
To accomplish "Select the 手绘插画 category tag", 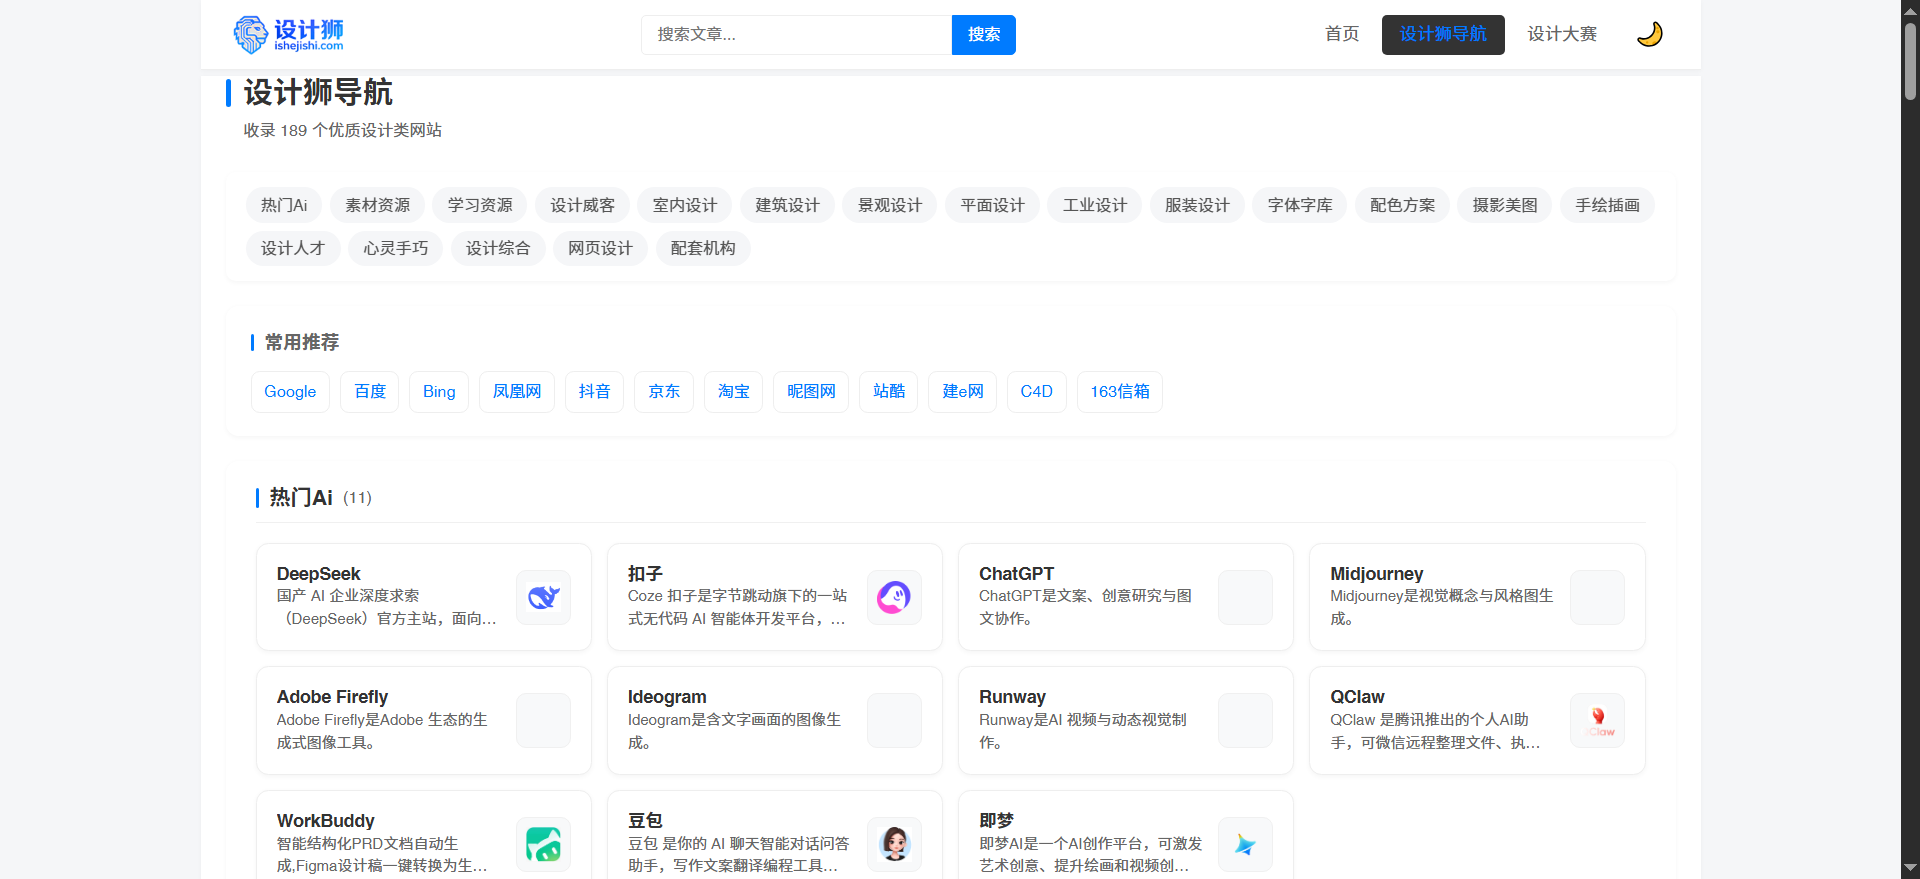I will pos(1608,205).
